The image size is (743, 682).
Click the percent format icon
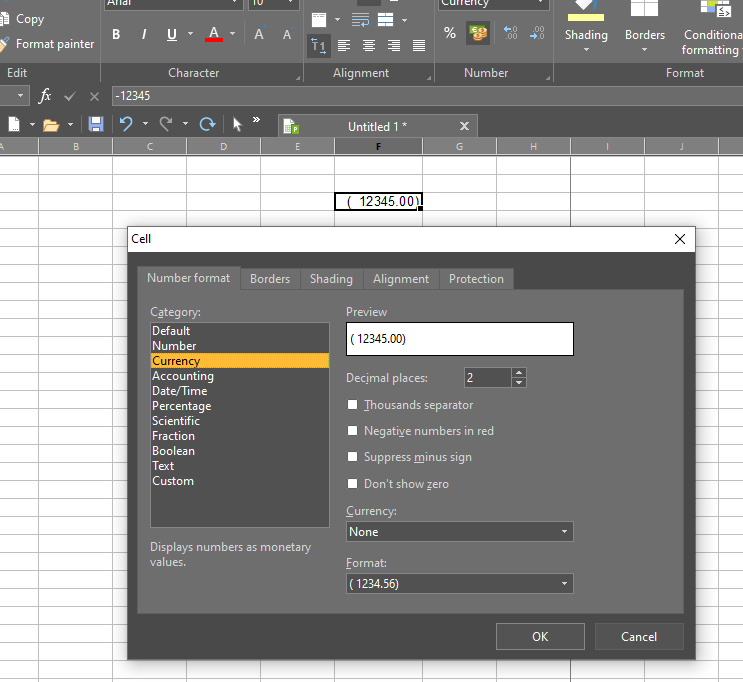450,34
